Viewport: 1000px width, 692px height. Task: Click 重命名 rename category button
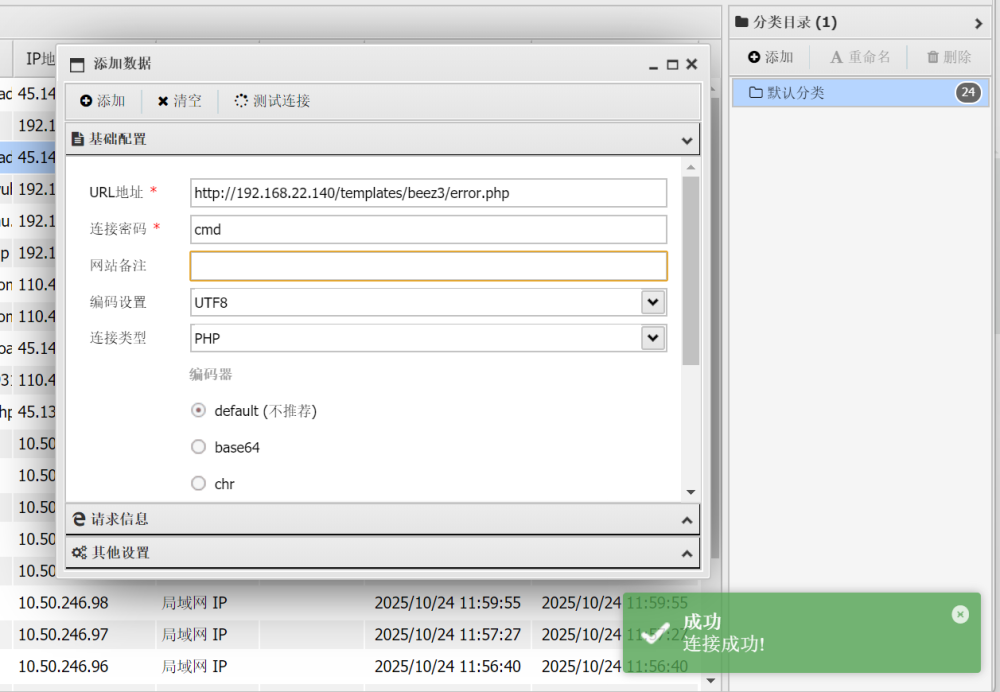click(860, 57)
